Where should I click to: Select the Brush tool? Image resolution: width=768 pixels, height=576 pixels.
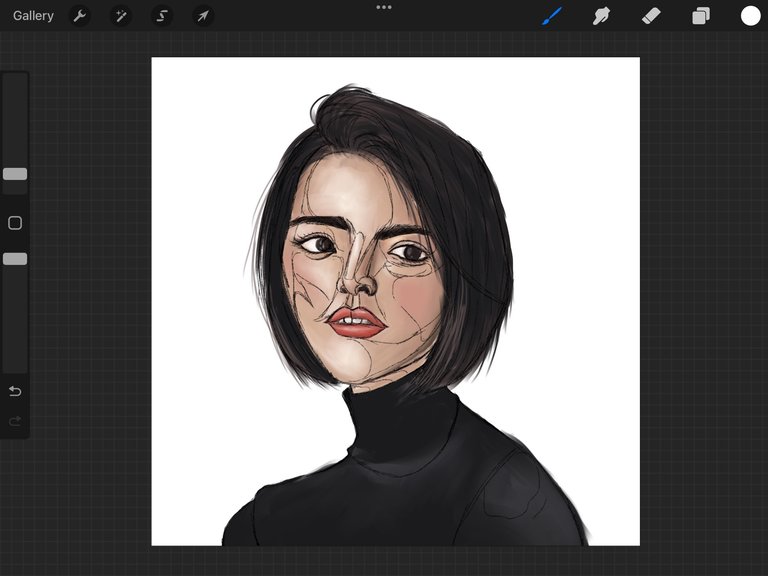coord(552,16)
